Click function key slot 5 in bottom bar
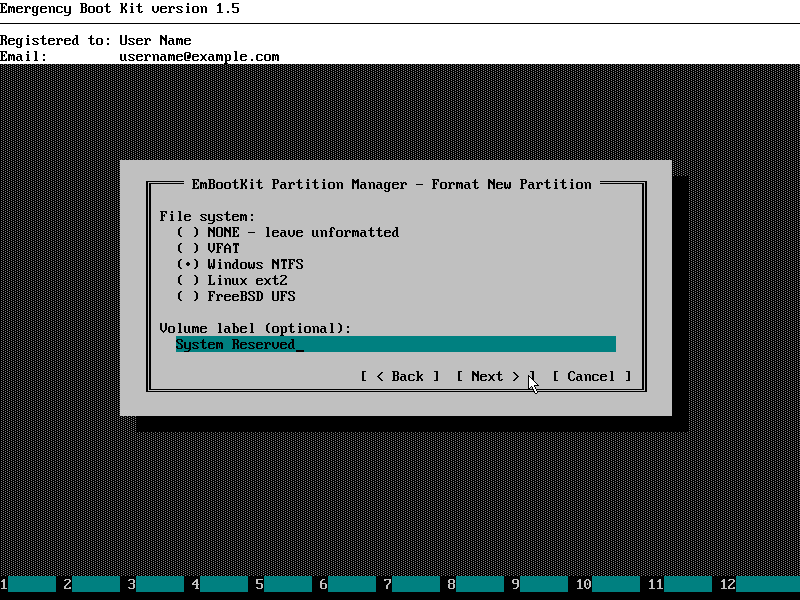The image size is (800, 600). click(x=284, y=584)
